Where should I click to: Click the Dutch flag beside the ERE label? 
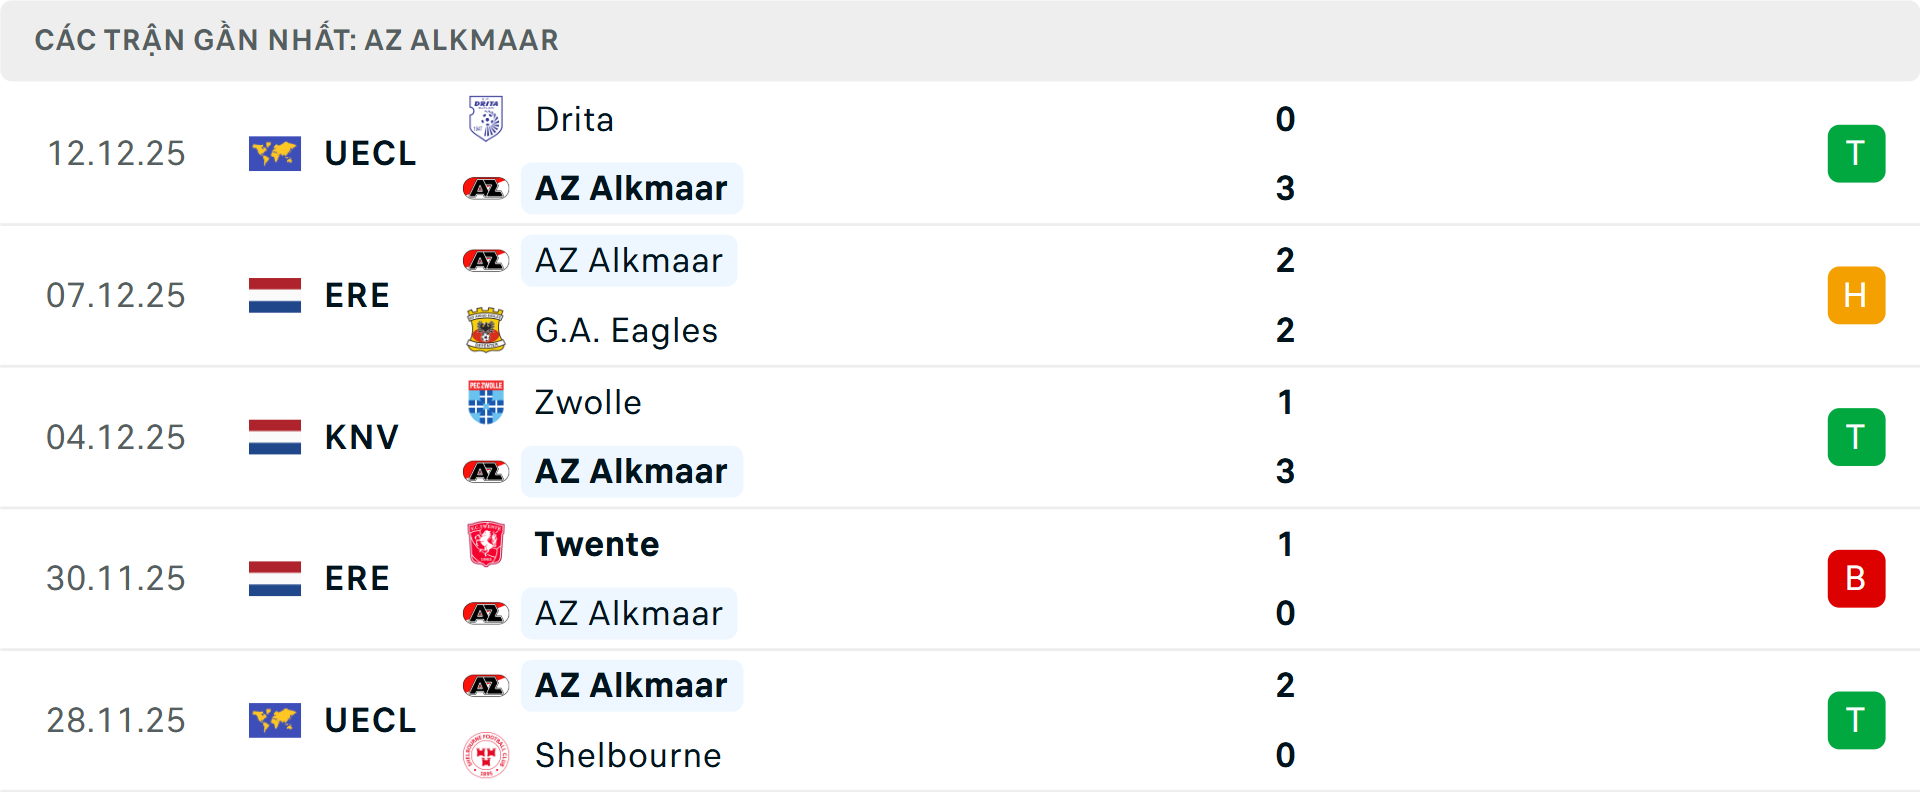[274, 295]
